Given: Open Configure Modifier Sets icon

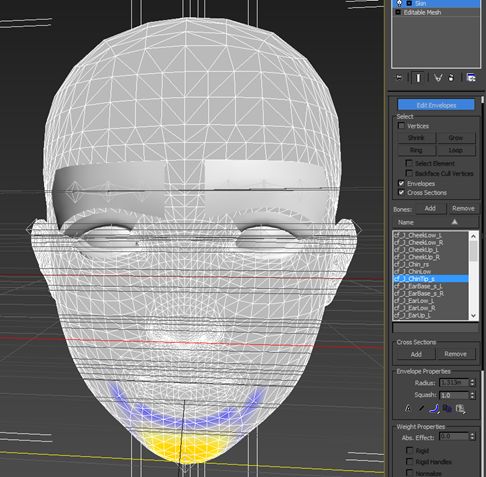Looking at the screenshot, I should [471, 78].
